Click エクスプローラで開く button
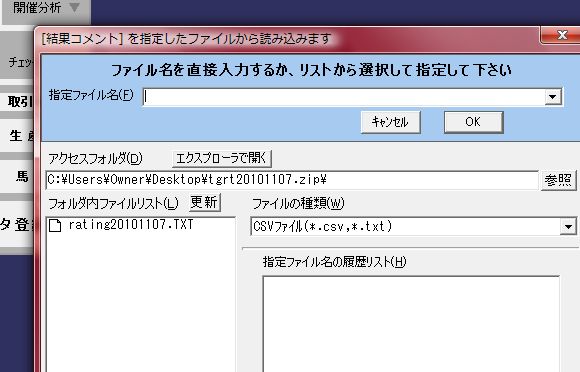 [x=222, y=159]
